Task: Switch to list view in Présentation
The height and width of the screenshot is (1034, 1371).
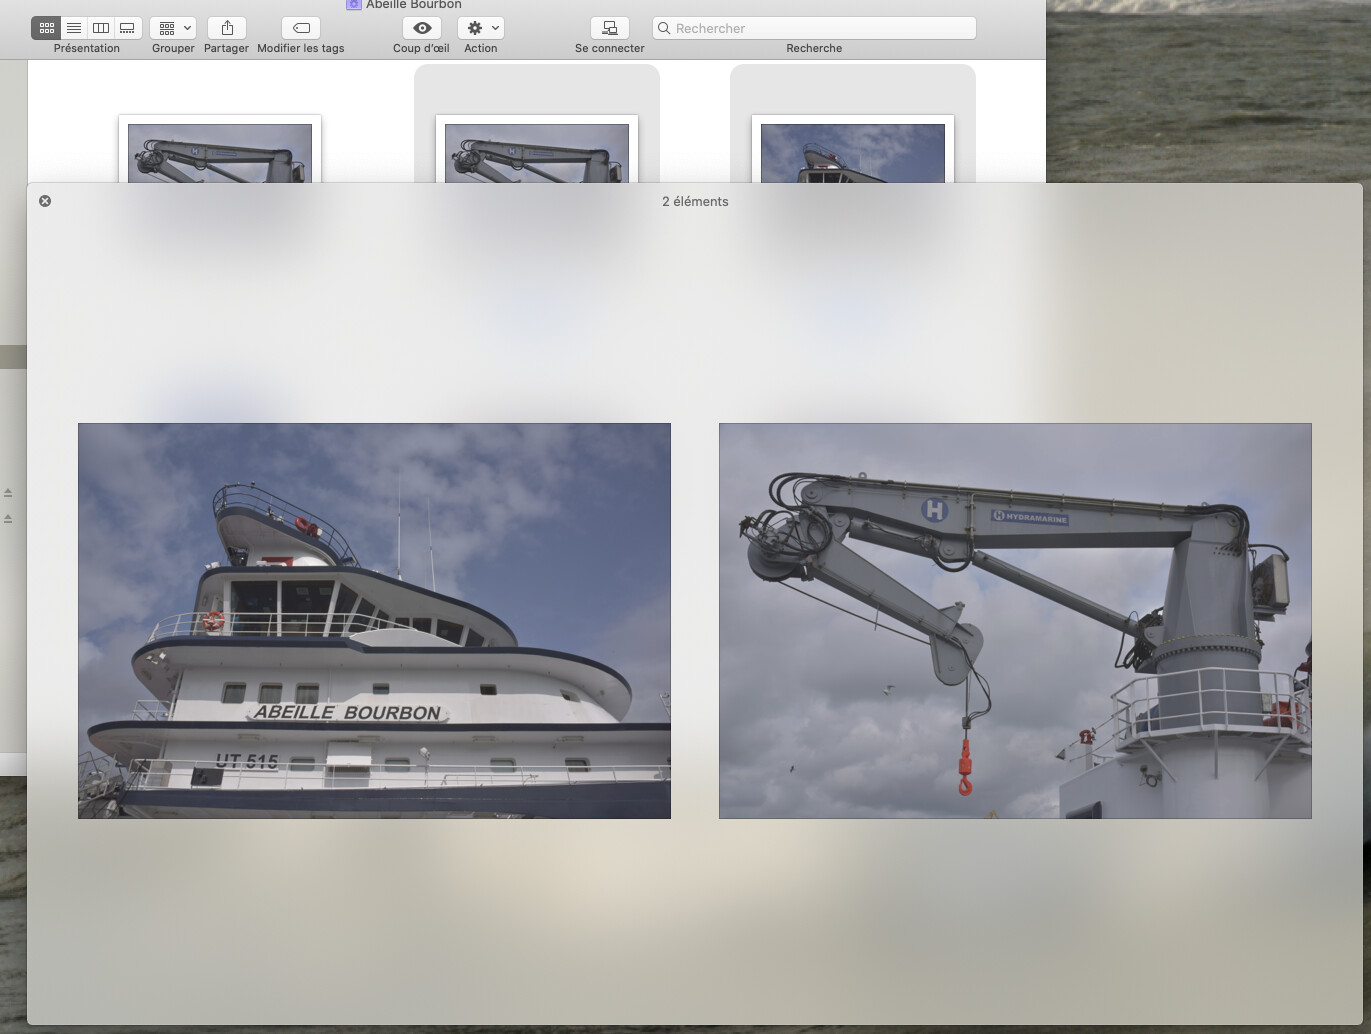Action: pos(73,28)
